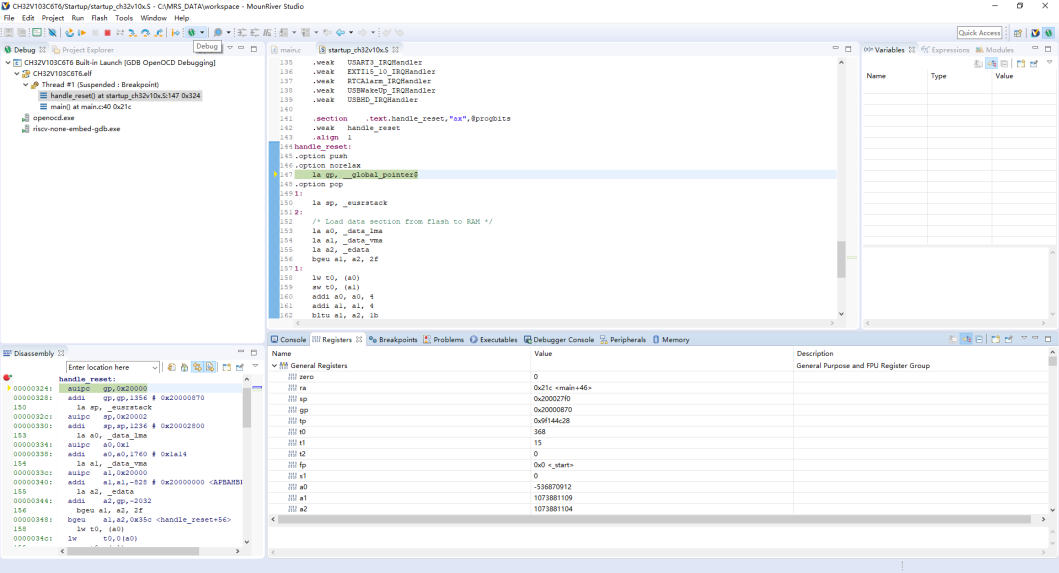This screenshot has height=573, width=1059.
Task: Toggle the breakpoint marker at handle_reset in Disassembly
Action: pos(7,378)
